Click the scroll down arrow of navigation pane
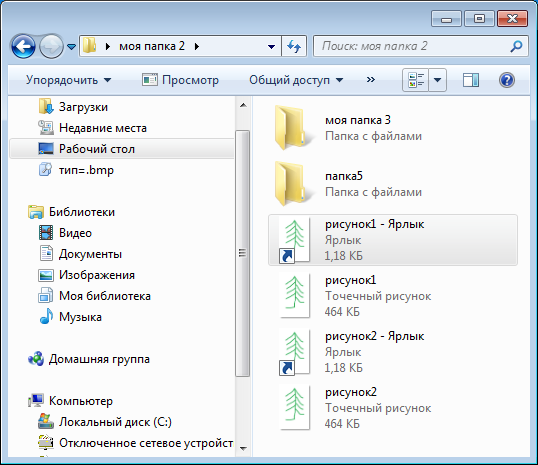Viewport: 538px width, 465px height. click(243, 449)
